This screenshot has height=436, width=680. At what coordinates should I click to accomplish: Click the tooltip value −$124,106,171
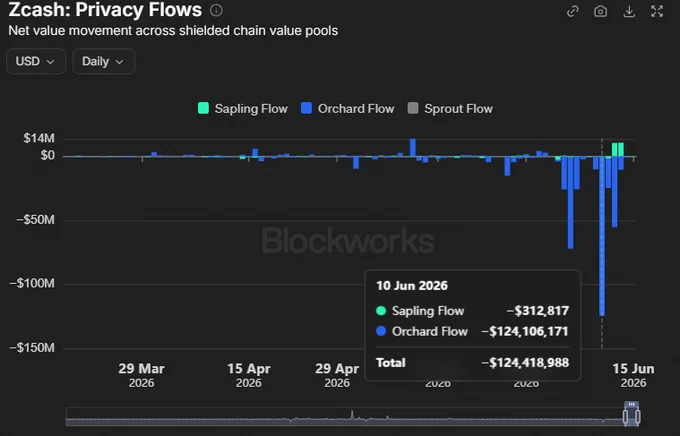click(x=525, y=331)
